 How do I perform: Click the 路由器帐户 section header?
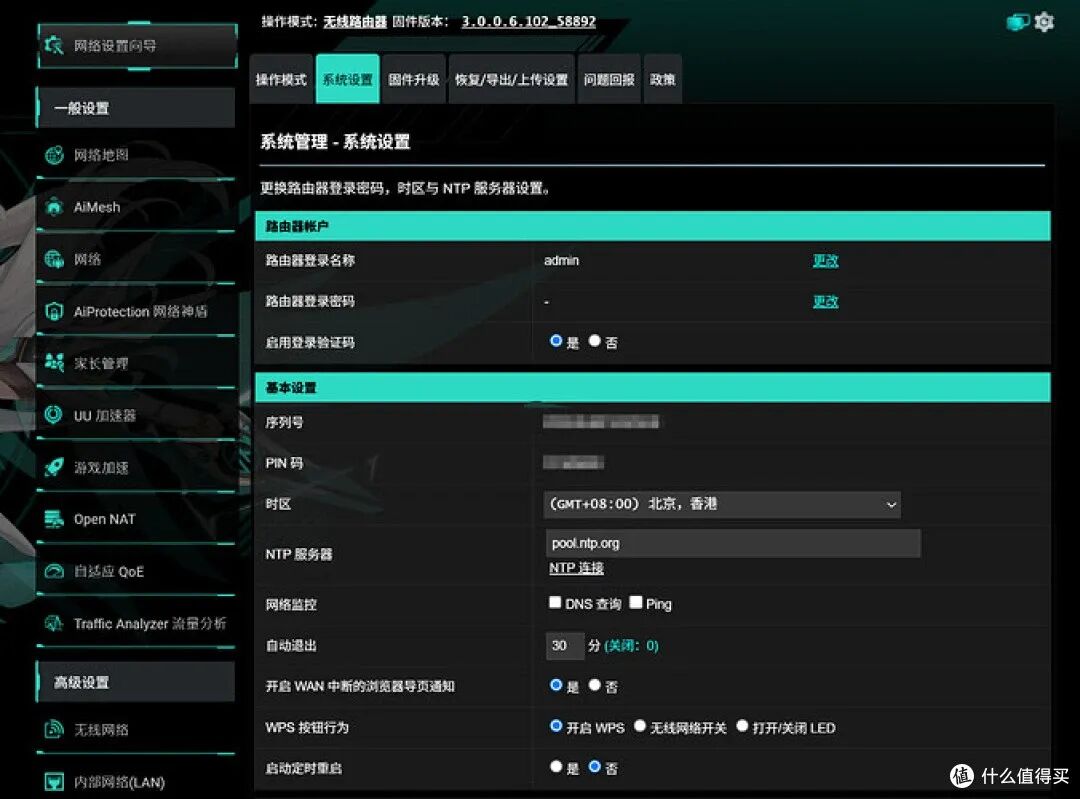pyautogui.click(x=652, y=226)
